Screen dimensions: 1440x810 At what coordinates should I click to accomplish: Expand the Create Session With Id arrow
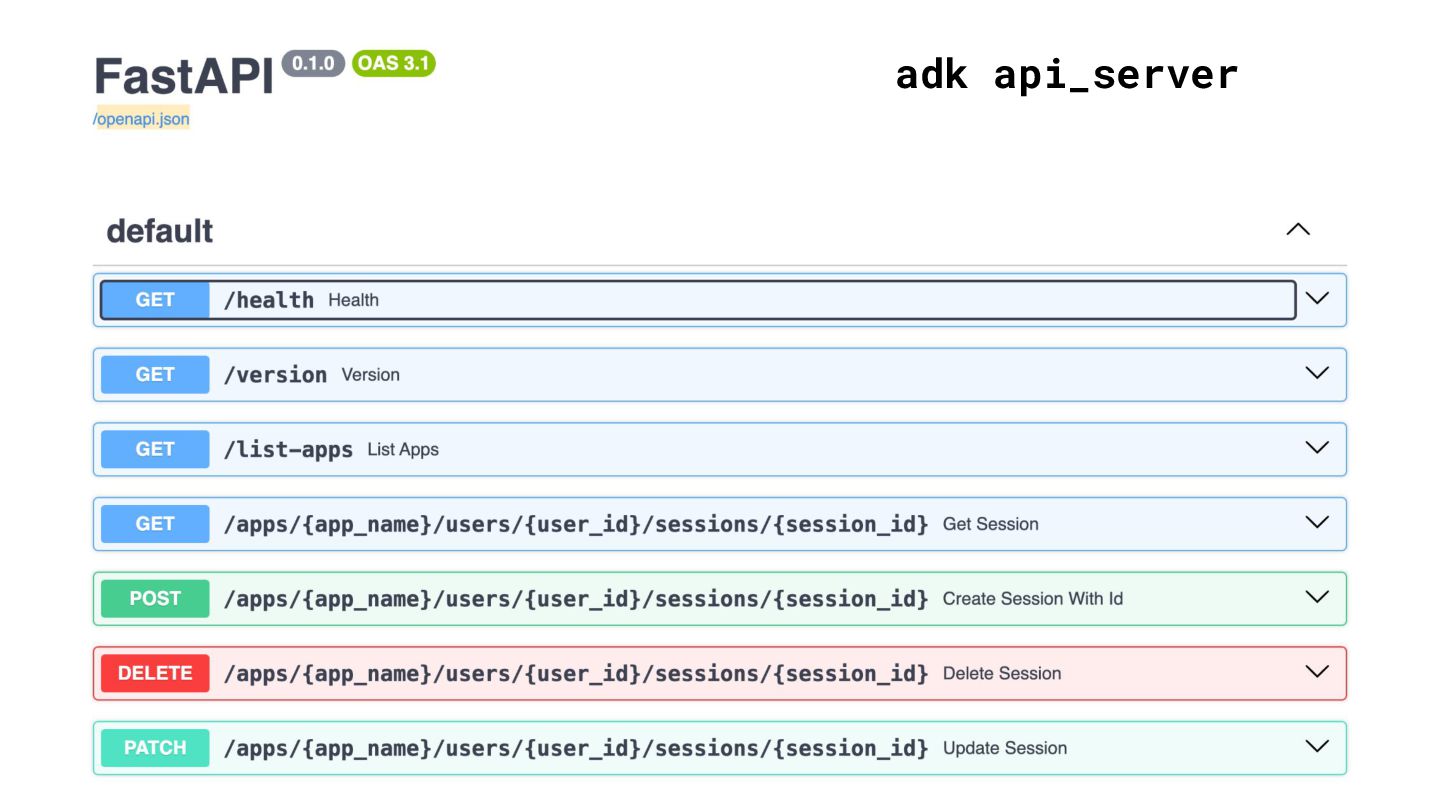tap(1317, 597)
